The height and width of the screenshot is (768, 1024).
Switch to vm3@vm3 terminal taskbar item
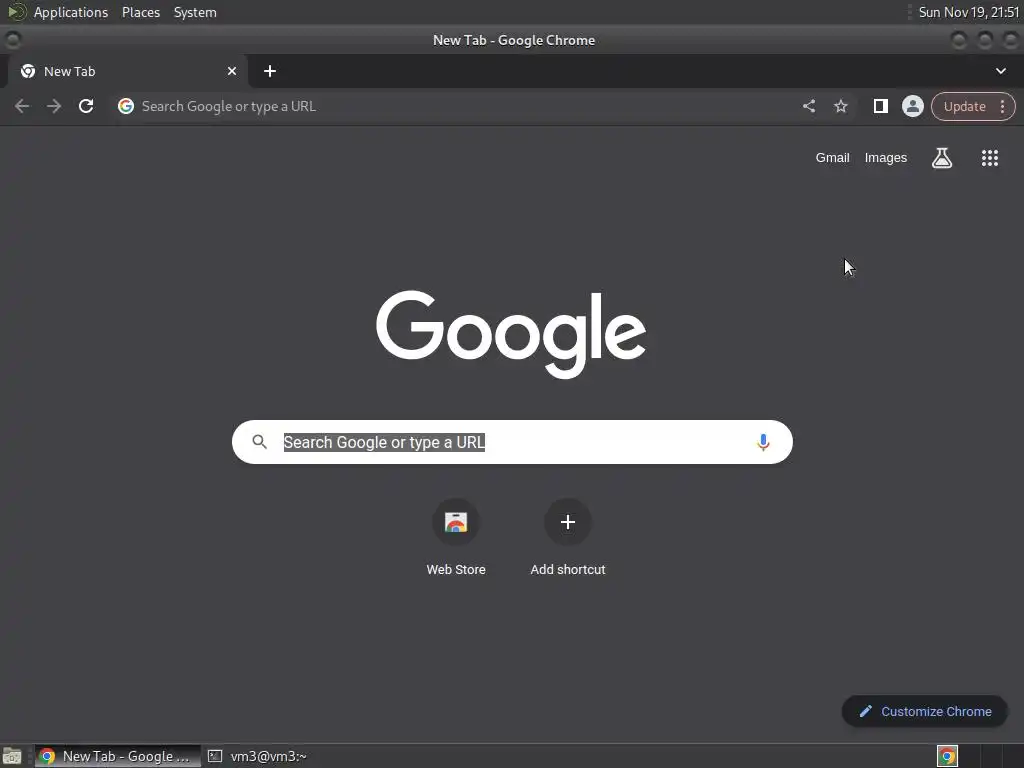click(x=257, y=756)
